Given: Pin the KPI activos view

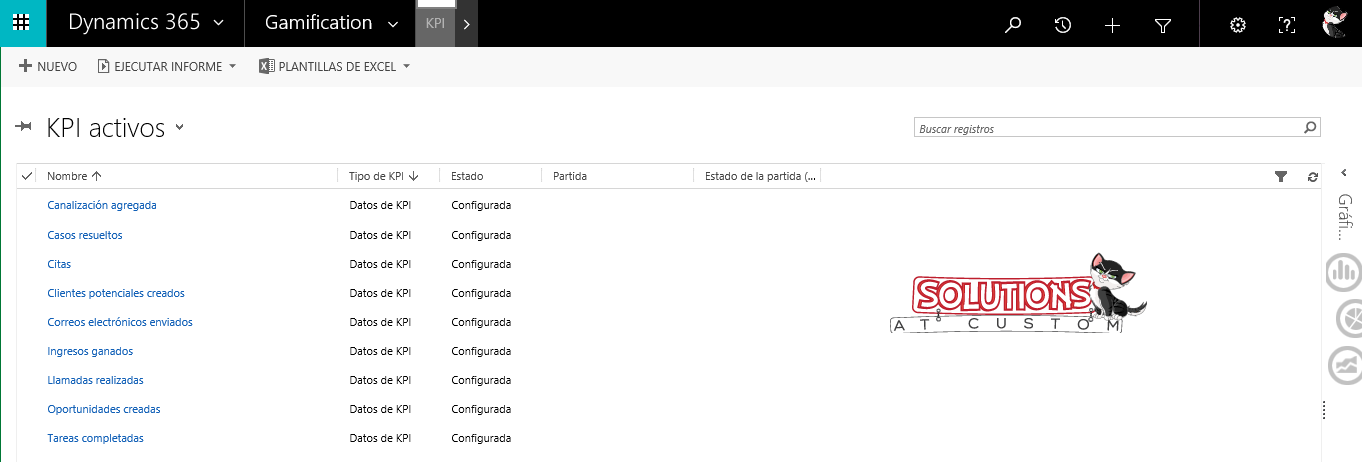Looking at the screenshot, I should point(25,126).
